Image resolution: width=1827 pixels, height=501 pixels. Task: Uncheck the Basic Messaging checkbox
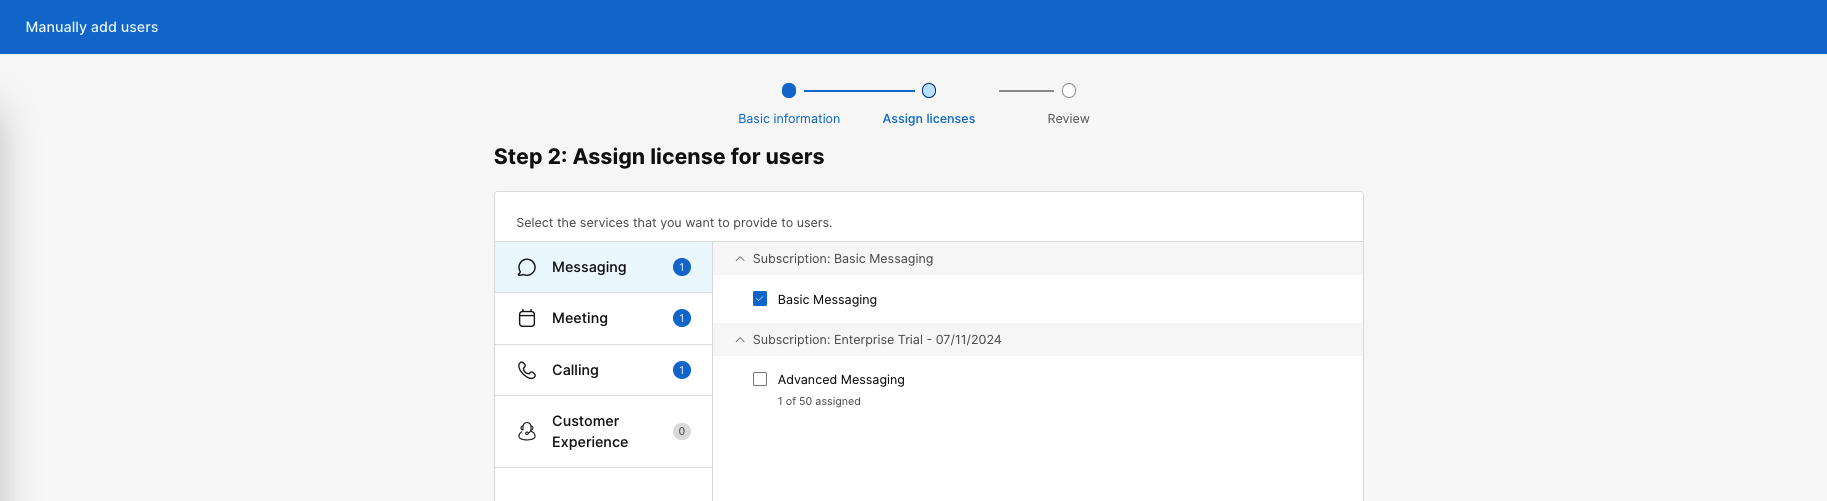[x=760, y=299]
